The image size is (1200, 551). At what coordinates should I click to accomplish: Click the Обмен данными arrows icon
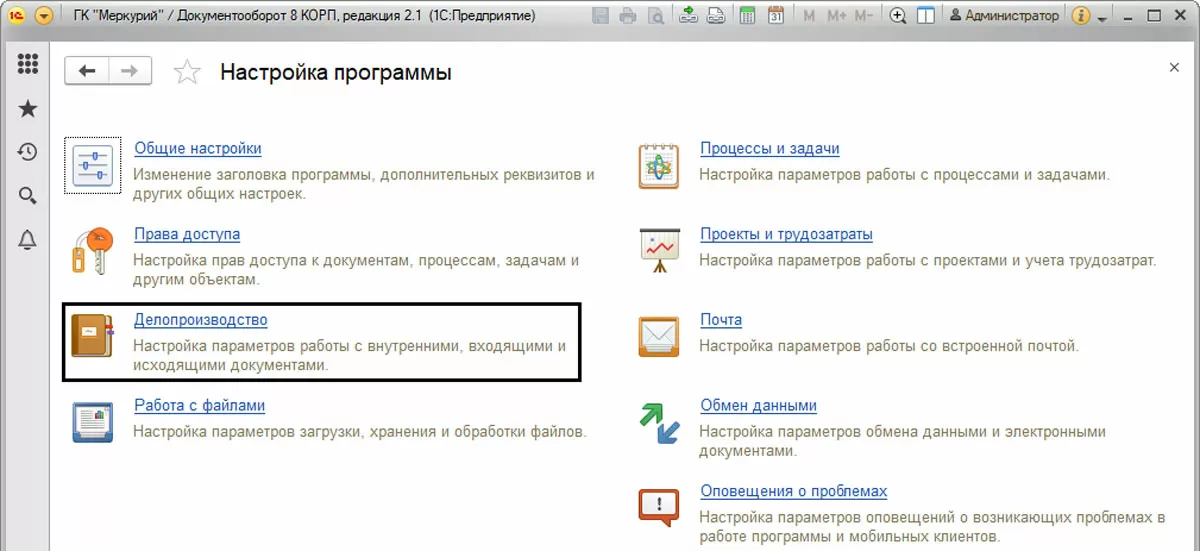[659, 422]
